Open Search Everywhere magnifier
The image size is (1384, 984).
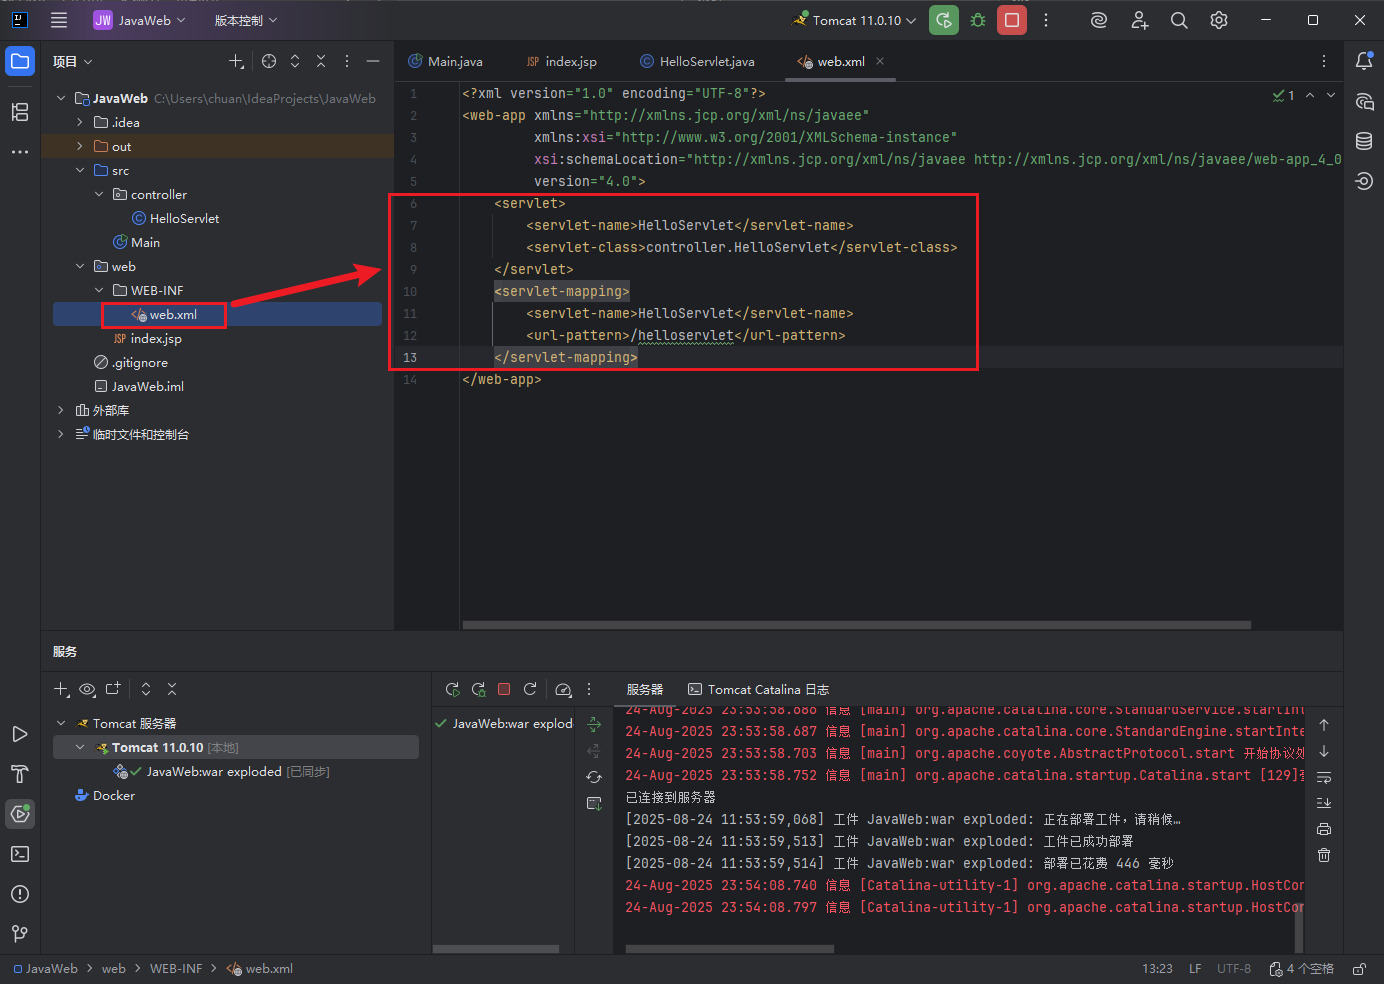pyautogui.click(x=1179, y=20)
